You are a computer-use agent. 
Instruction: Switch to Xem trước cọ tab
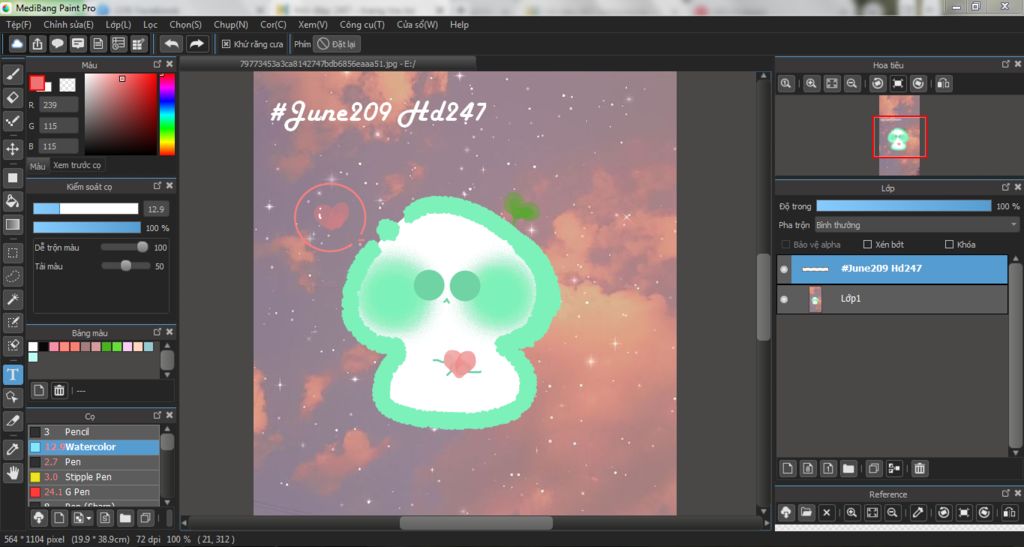pyautogui.click(x=77, y=165)
